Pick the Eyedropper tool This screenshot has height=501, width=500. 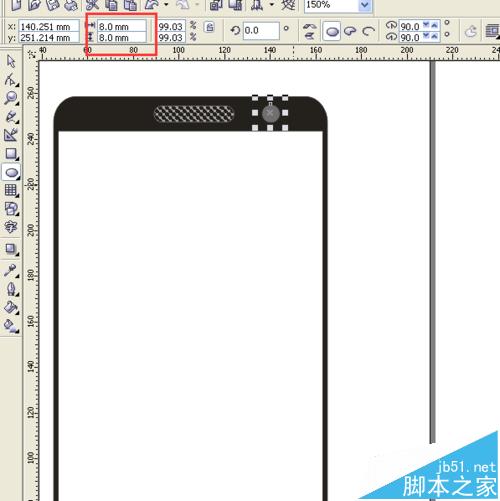pos(11,270)
